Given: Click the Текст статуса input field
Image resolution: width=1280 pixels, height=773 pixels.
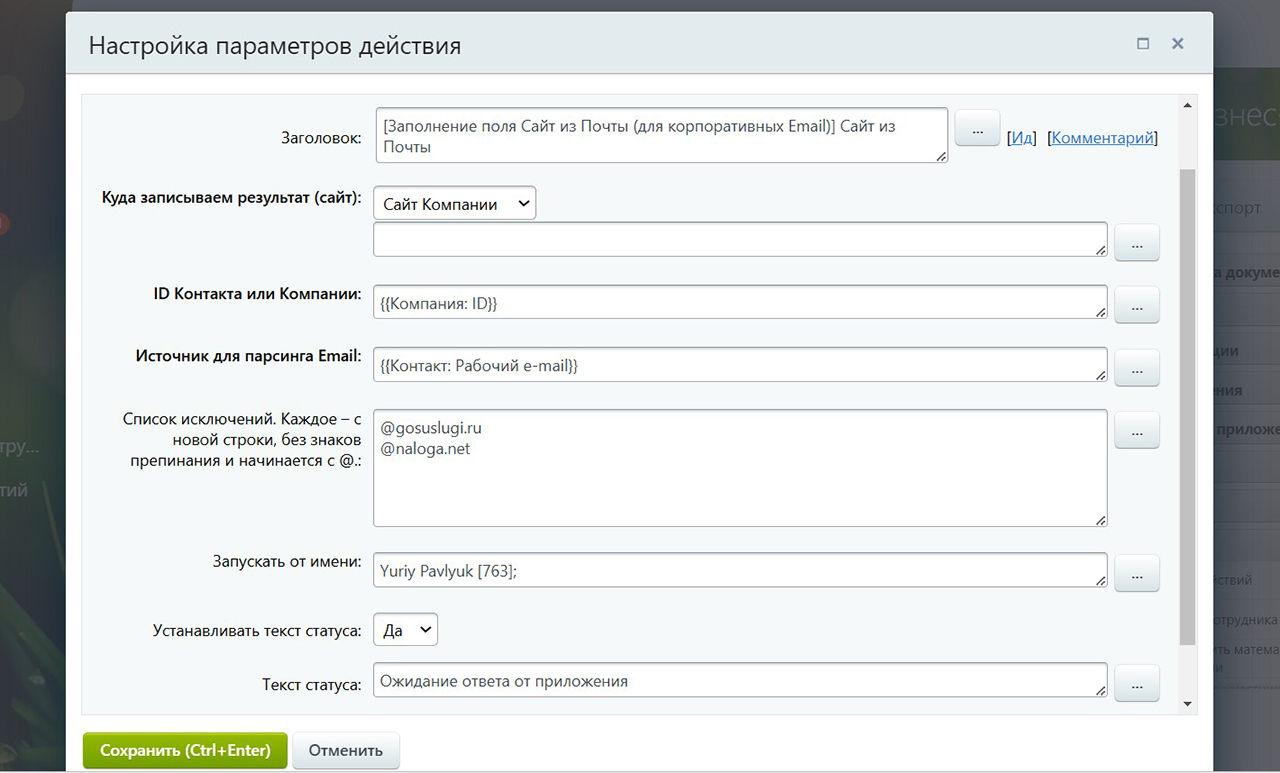Looking at the screenshot, I should tap(740, 681).
